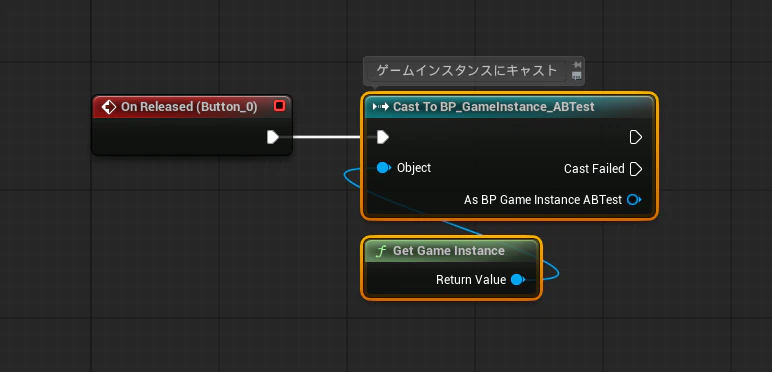Click the Cast Failed exec output pin
Viewport: 772px width, 372px height.
[636, 169]
